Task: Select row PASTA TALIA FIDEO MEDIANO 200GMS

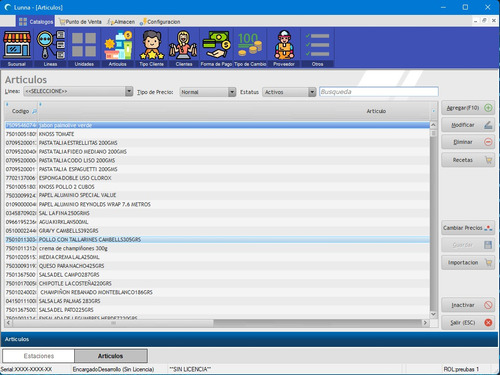Action: tap(217, 152)
